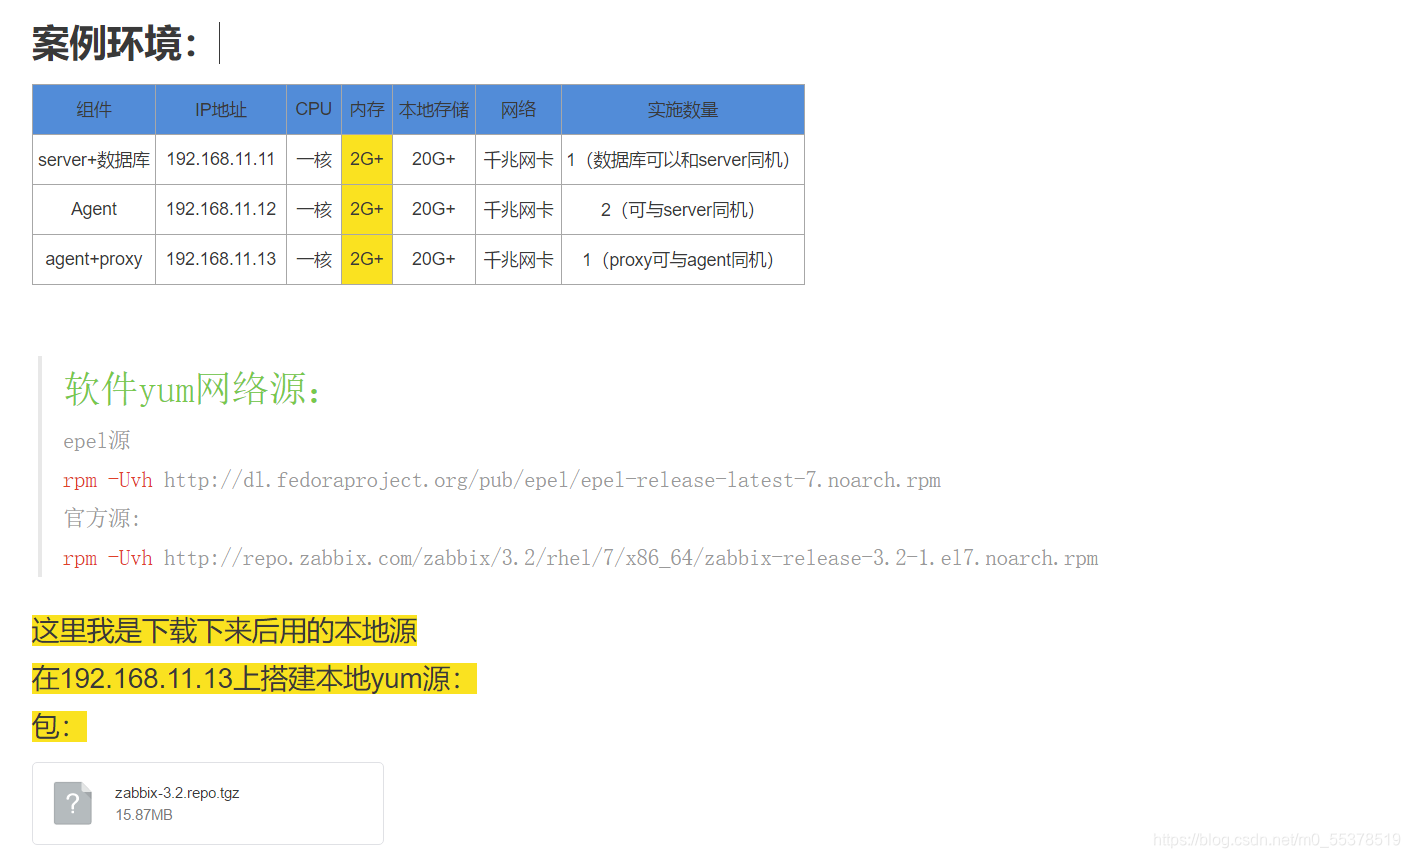Click the agent+proxy cell
The height and width of the screenshot is (858, 1410).
point(94,260)
